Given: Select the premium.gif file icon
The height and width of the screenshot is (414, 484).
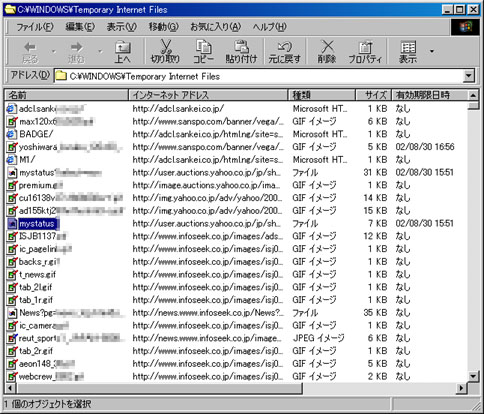Looking at the screenshot, I should 12,185.
